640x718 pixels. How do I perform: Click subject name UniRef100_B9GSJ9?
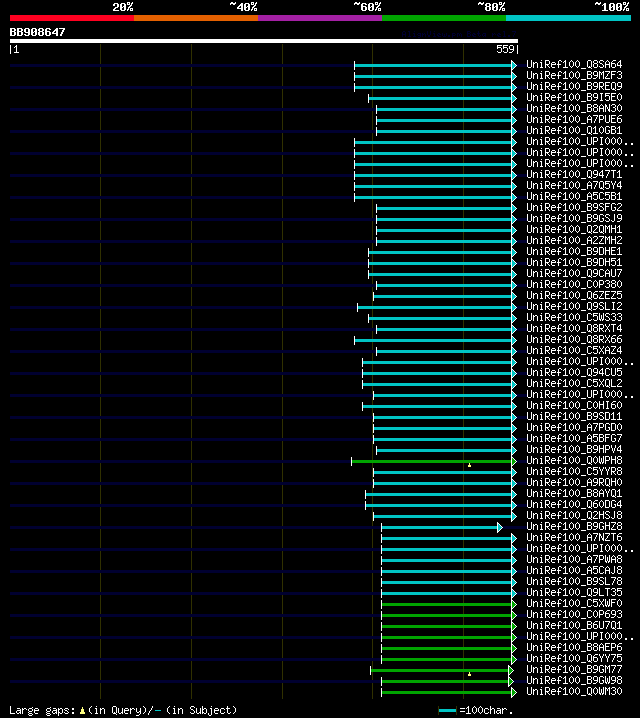574,218
